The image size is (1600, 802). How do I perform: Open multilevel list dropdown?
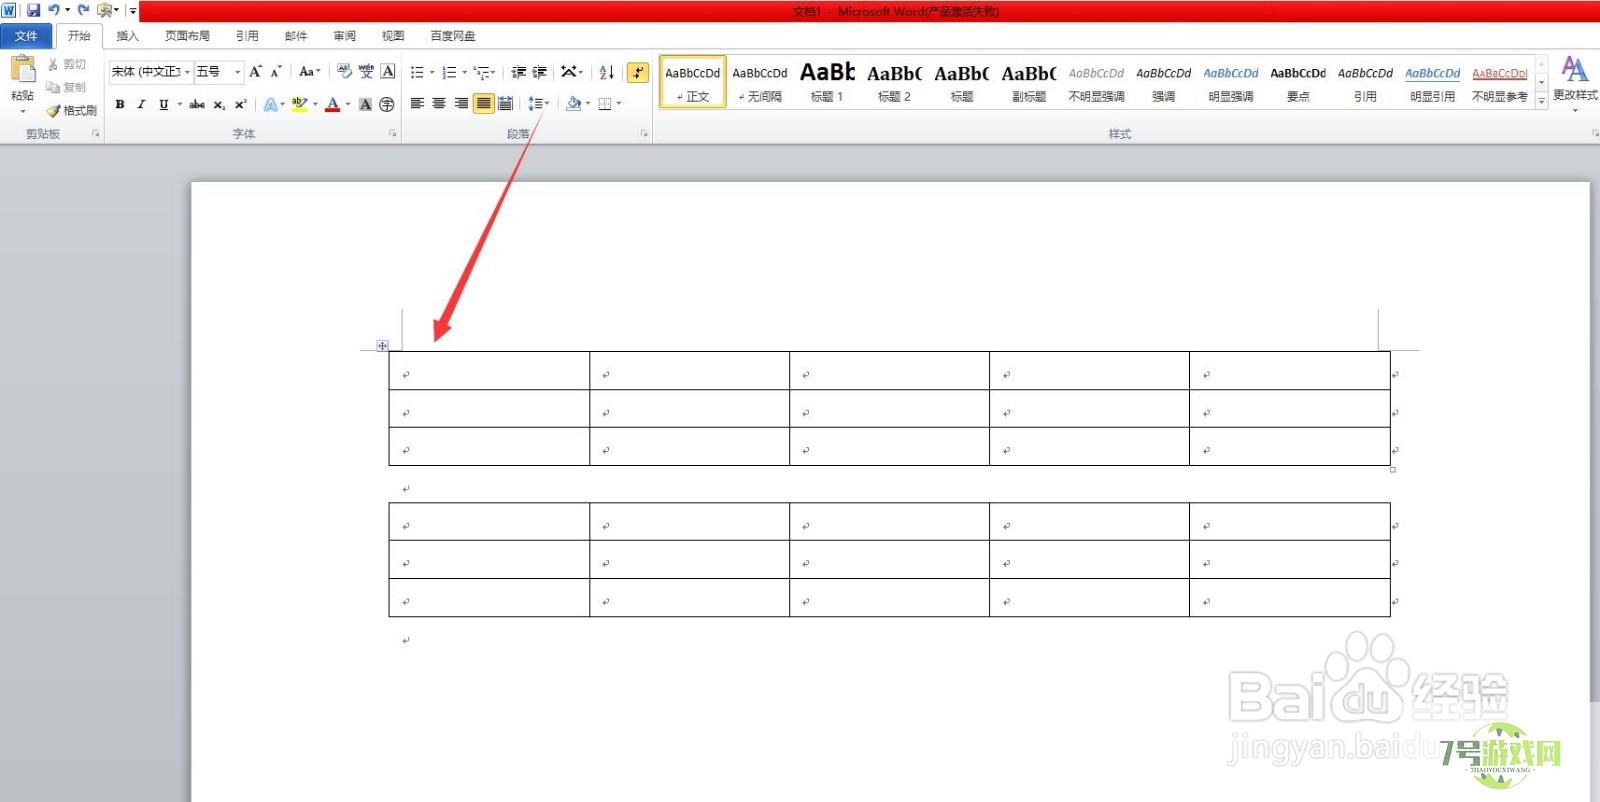pos(485,72)
